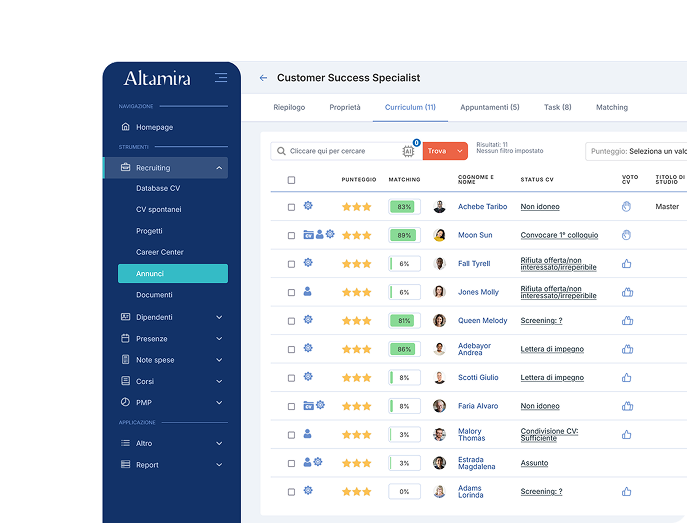Click the Corsi book icon
The height and width of the screenshot is (523, 687).
[x=125, y=381]
